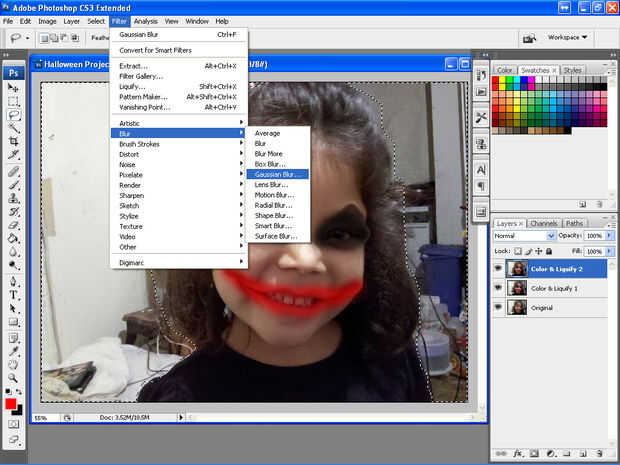
Task: Open the Paragraph panel icon
Action: coord(481,186)
